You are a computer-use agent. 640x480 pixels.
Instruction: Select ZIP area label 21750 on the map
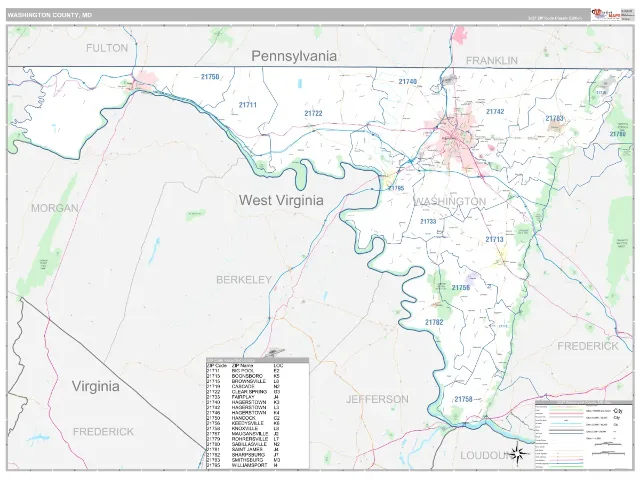(210, 77)
